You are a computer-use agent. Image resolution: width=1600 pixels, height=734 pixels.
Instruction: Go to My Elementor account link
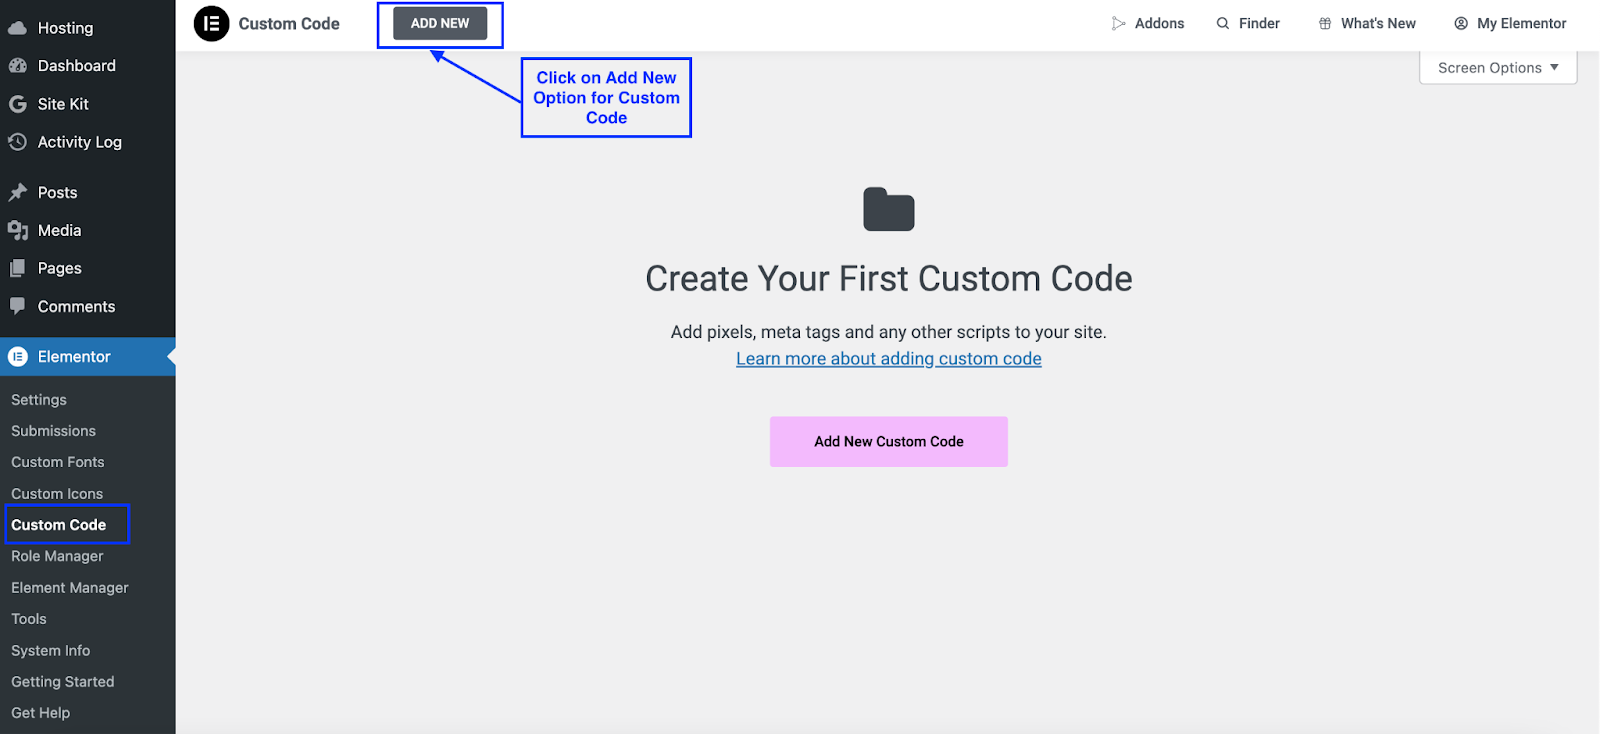coord(1510,23)
